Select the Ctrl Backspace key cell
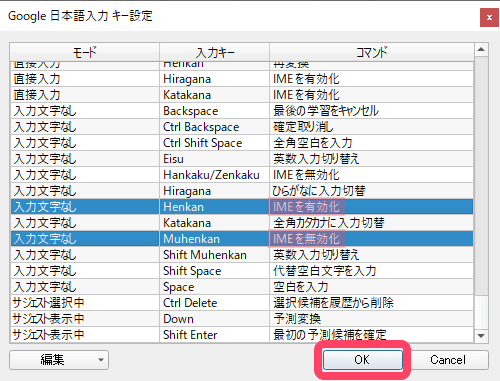The image size is (500, 381). [214, 127]
